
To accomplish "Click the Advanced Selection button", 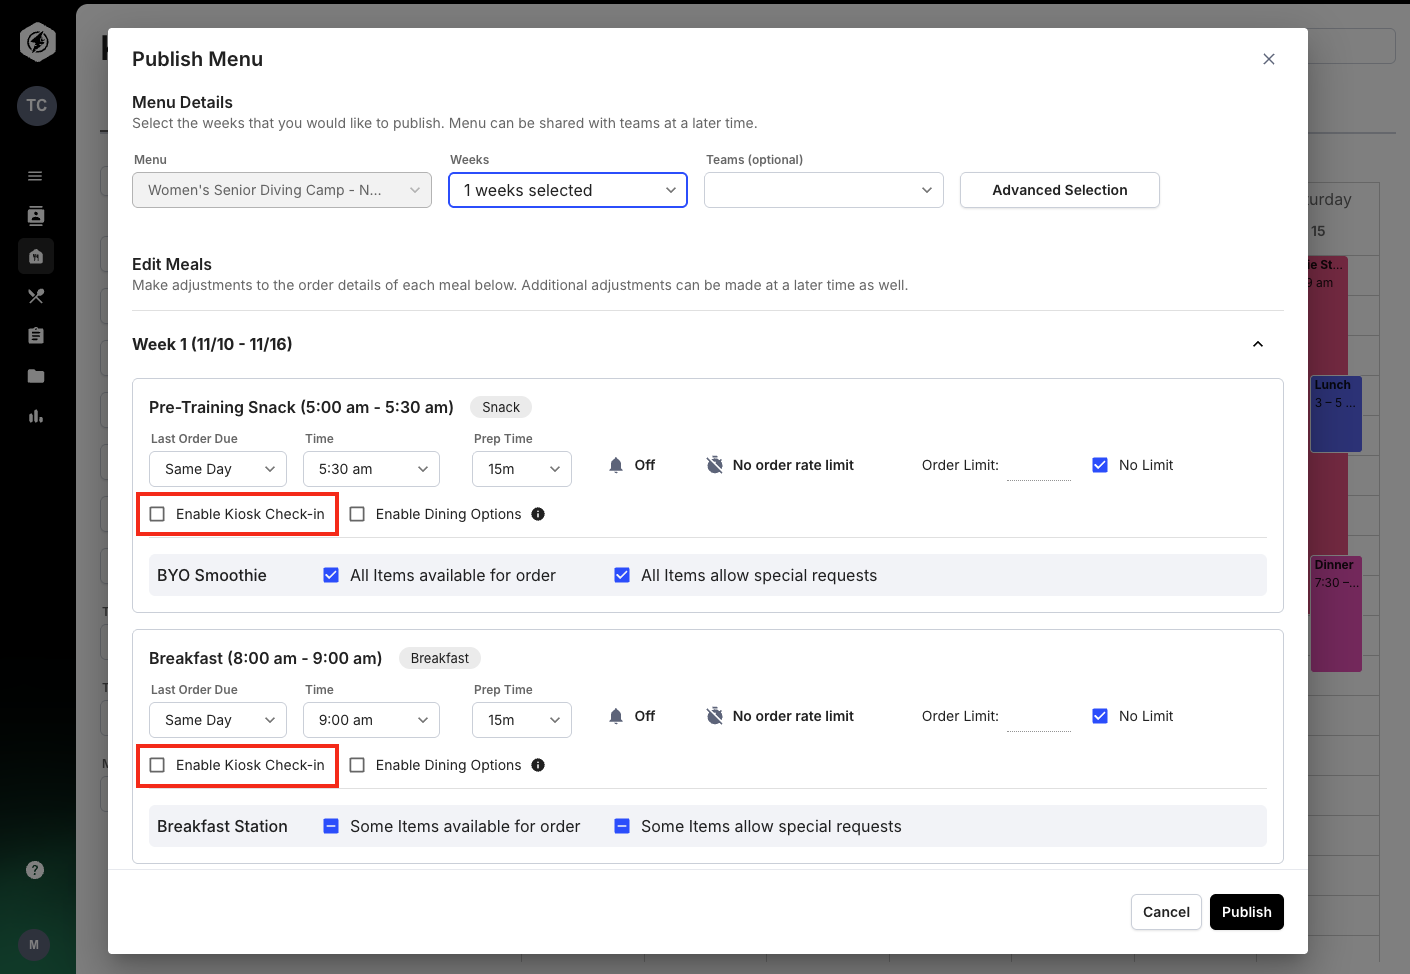I will point(1060,190).
